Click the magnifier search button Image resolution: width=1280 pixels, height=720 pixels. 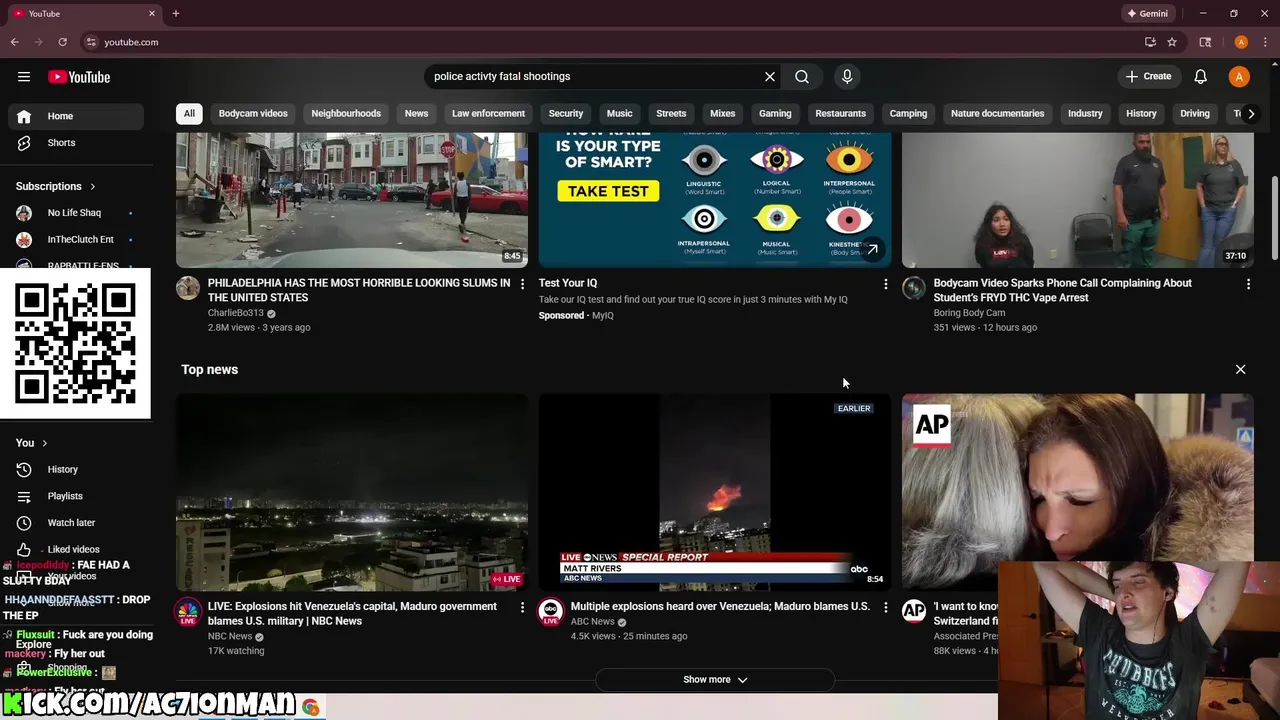802,77
